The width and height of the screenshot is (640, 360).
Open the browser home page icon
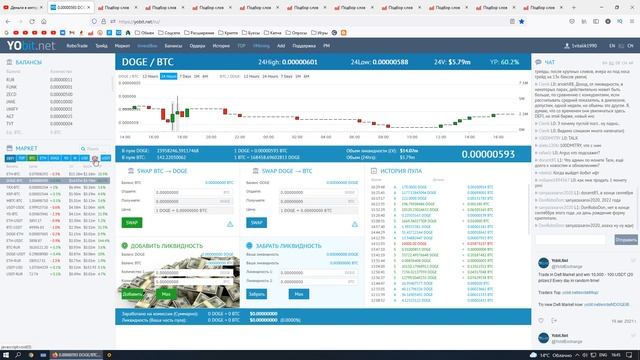pos(44,21)
